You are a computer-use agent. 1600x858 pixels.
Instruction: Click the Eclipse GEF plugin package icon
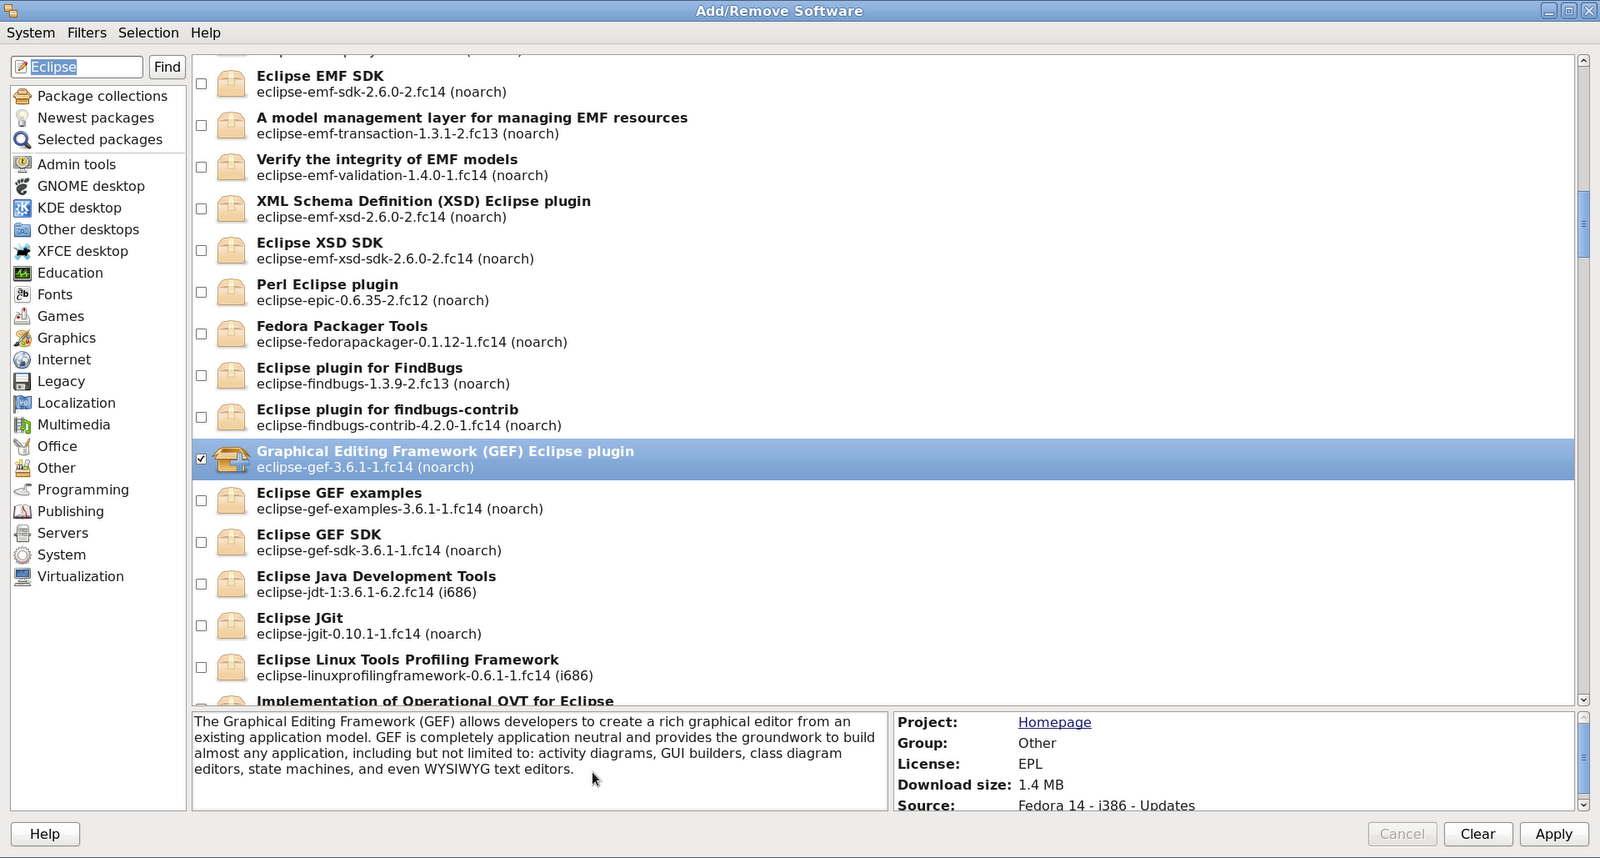click(x=232, y=459)
